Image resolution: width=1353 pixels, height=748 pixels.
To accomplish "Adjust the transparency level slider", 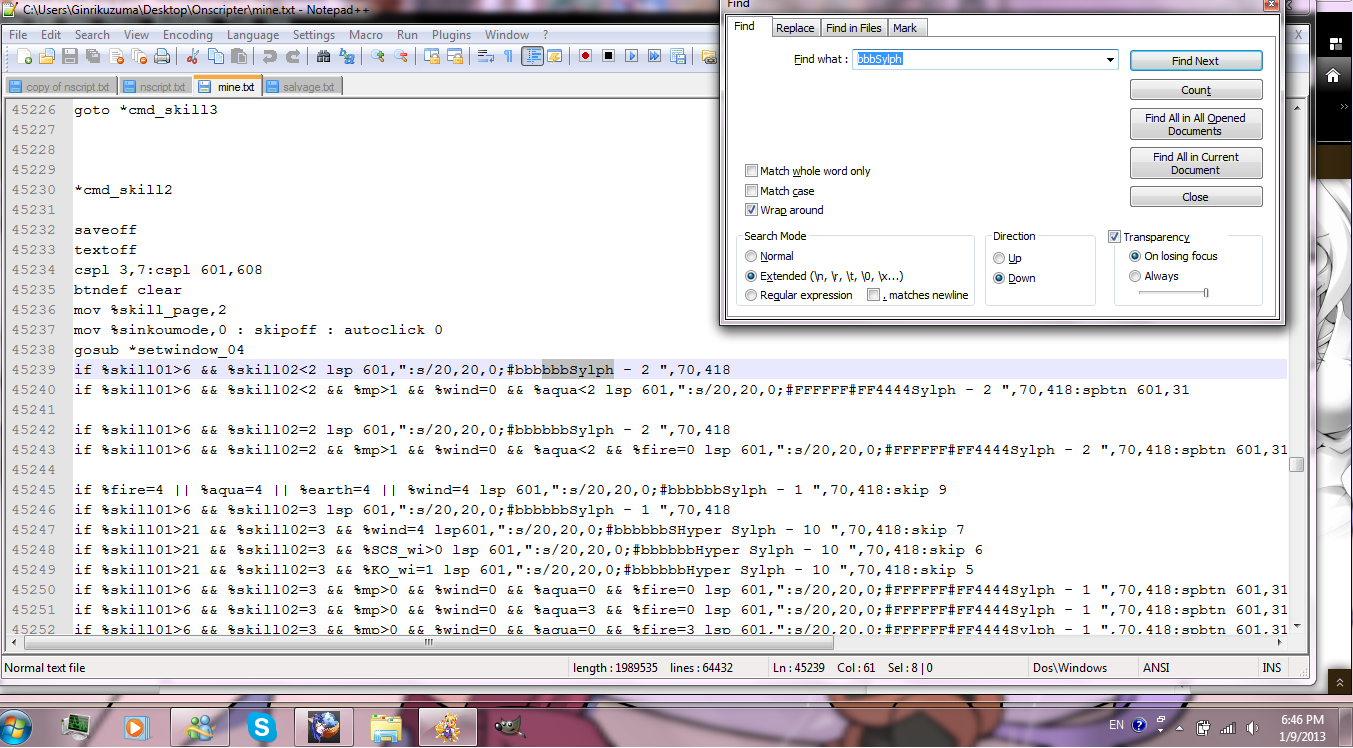I will pos(1206,293).
